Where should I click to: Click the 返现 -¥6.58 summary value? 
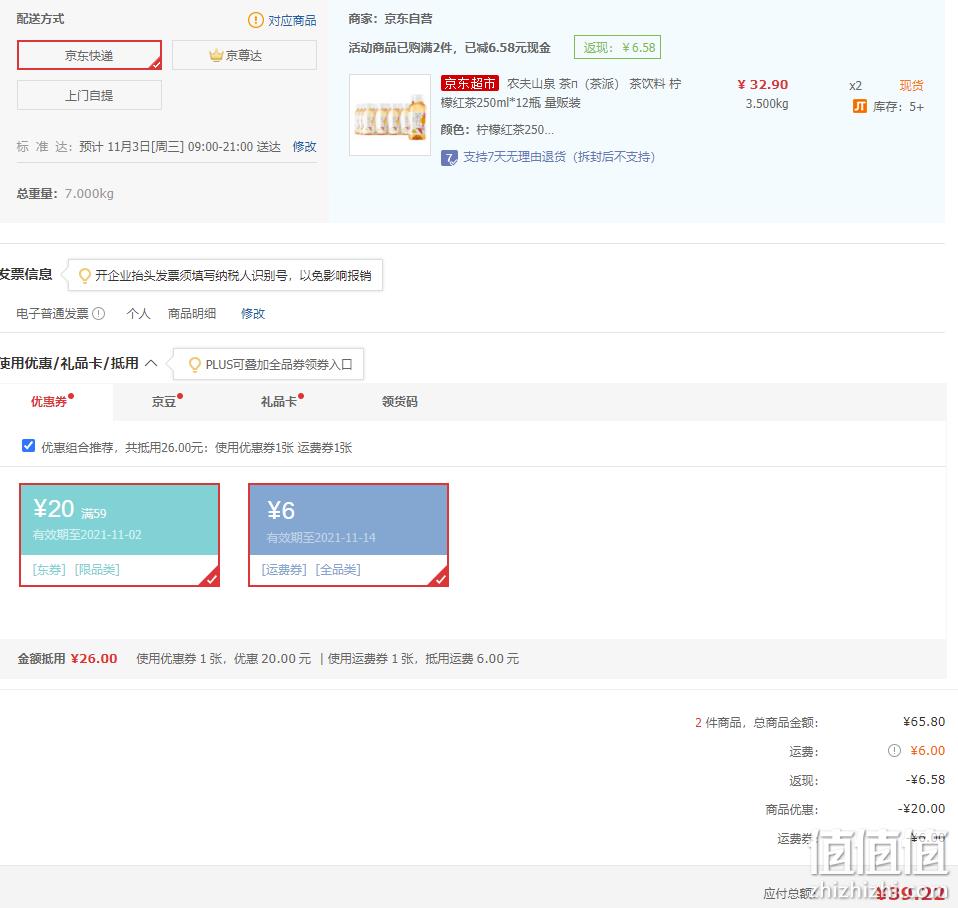coord(925,780)
